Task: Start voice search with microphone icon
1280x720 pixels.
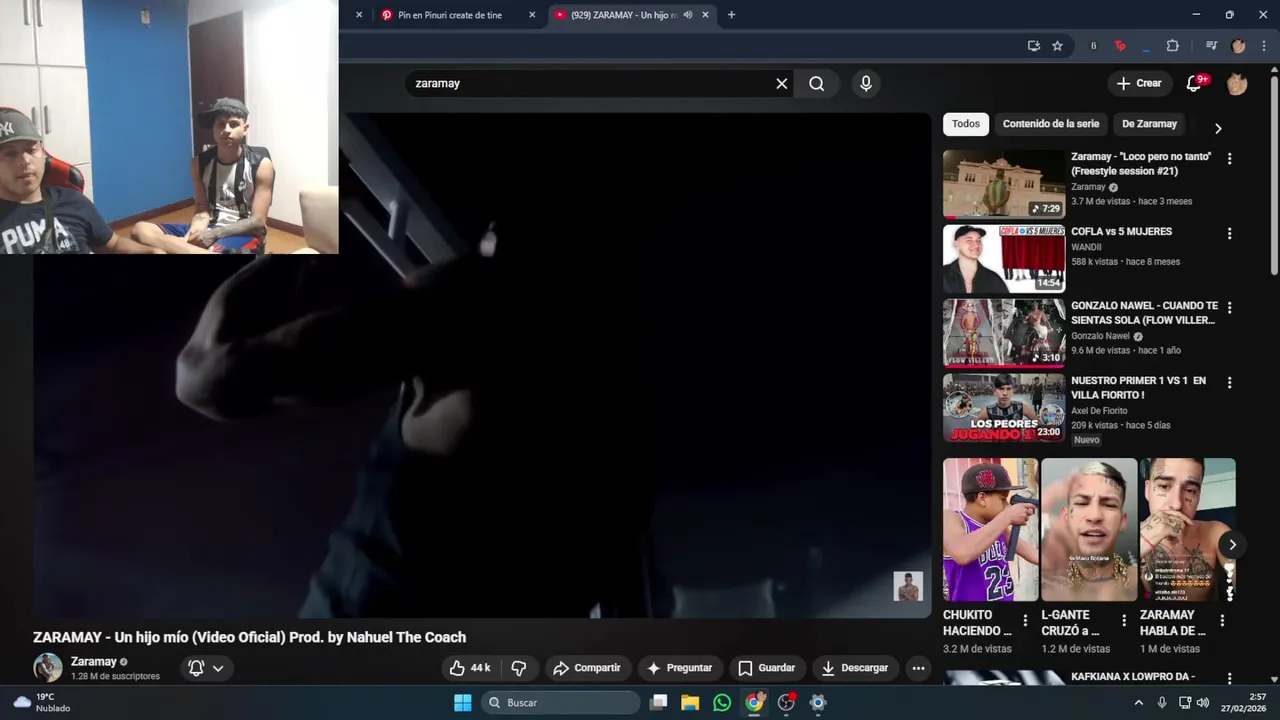Action: [866, 84]
